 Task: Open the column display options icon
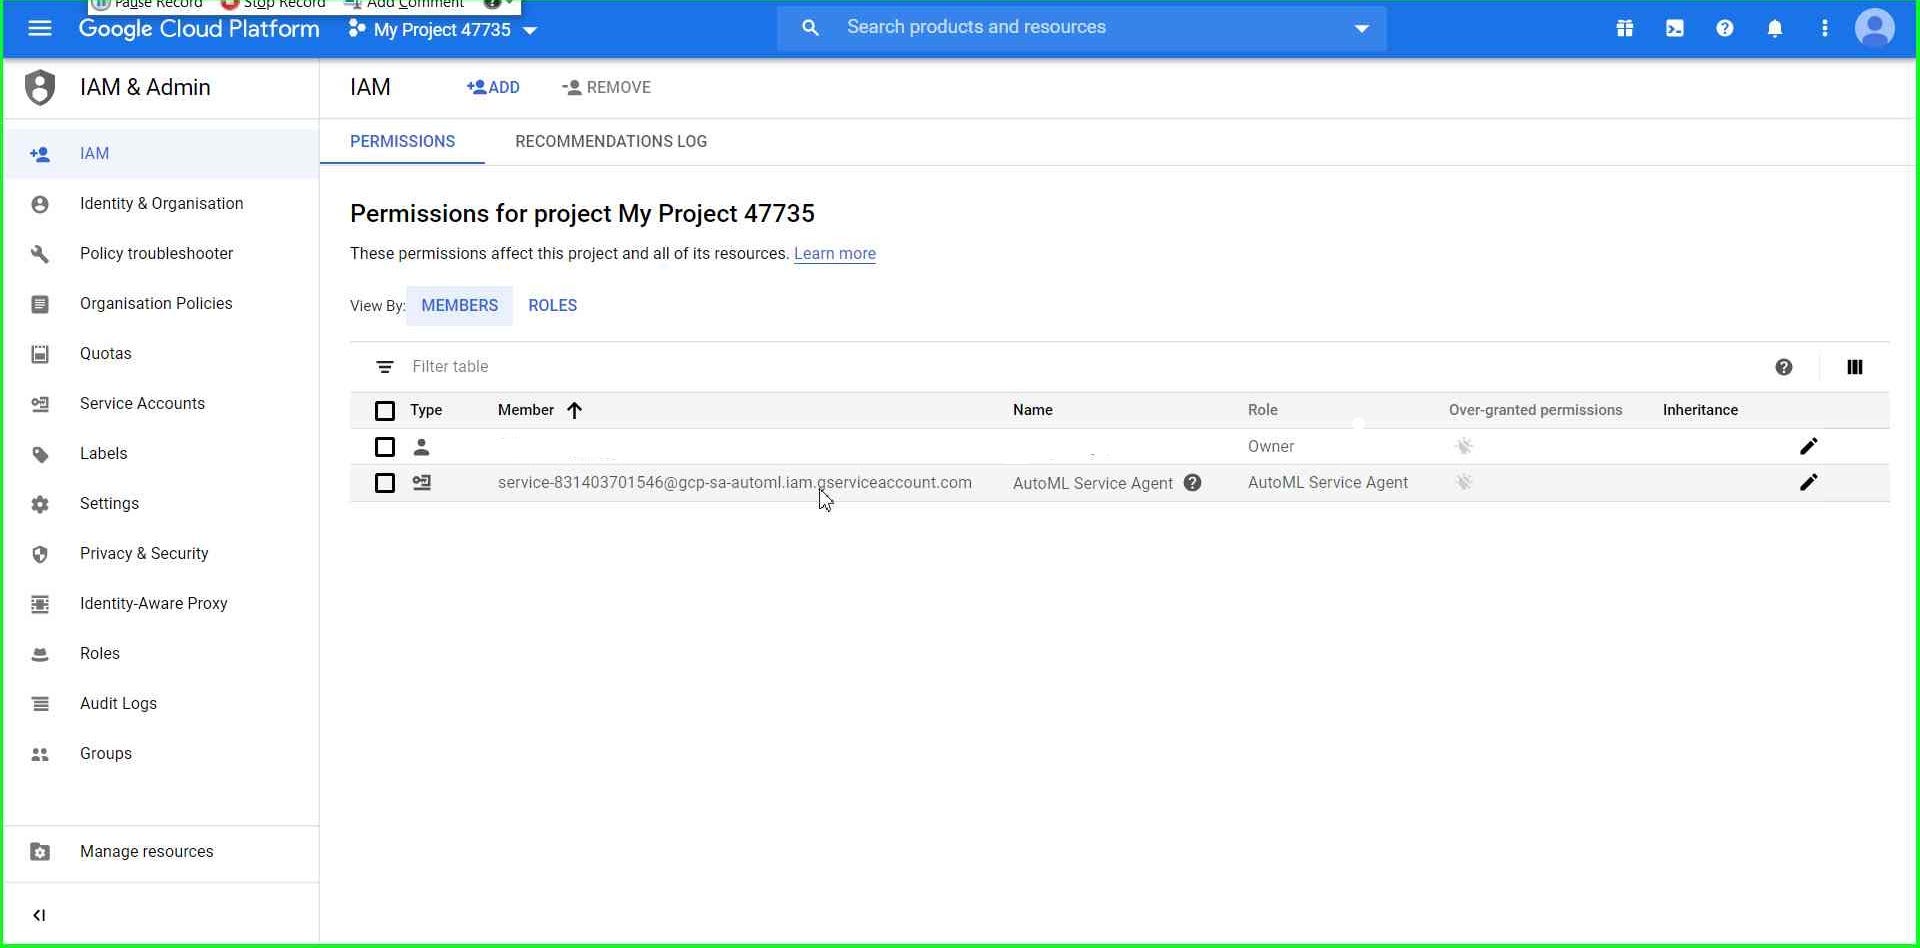click(x=1855, y=367)
